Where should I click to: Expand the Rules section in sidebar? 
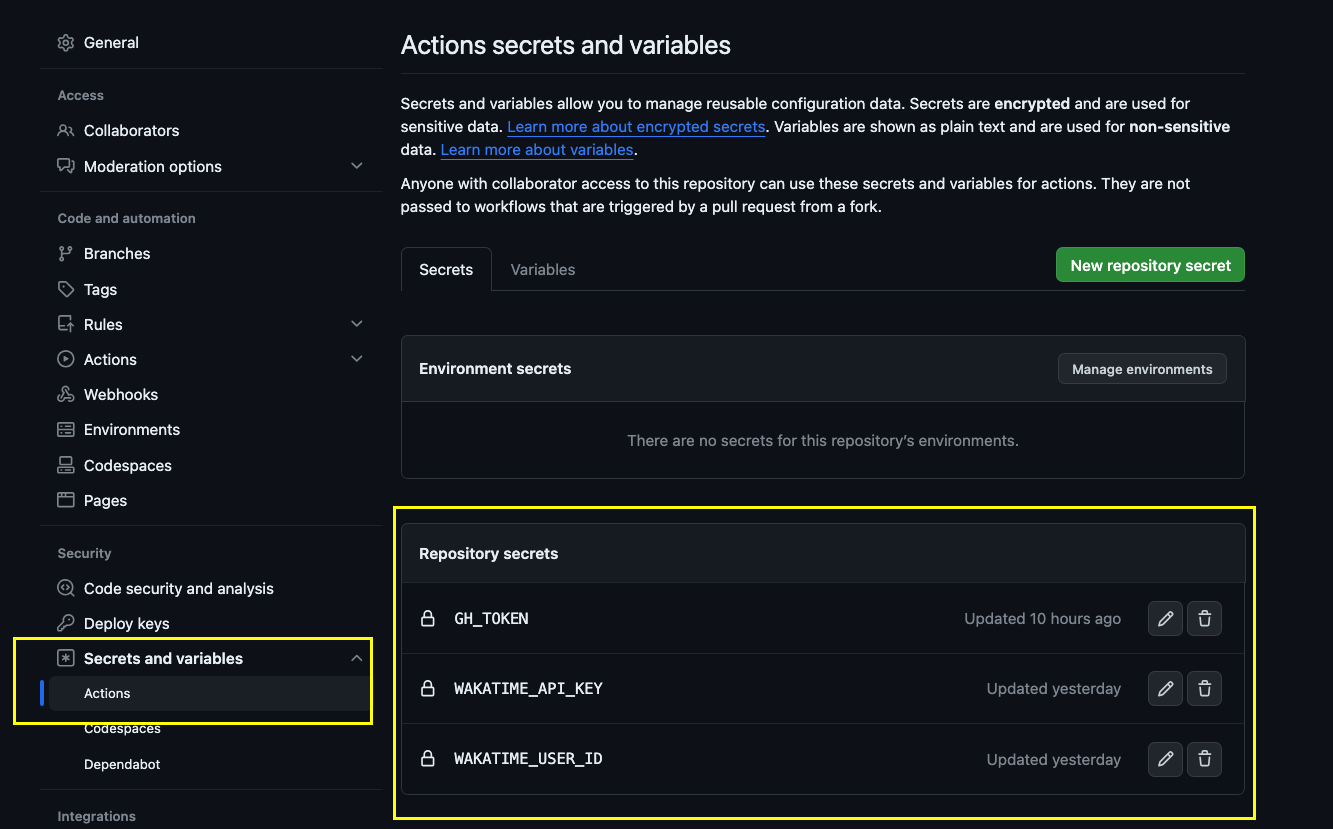357,323
